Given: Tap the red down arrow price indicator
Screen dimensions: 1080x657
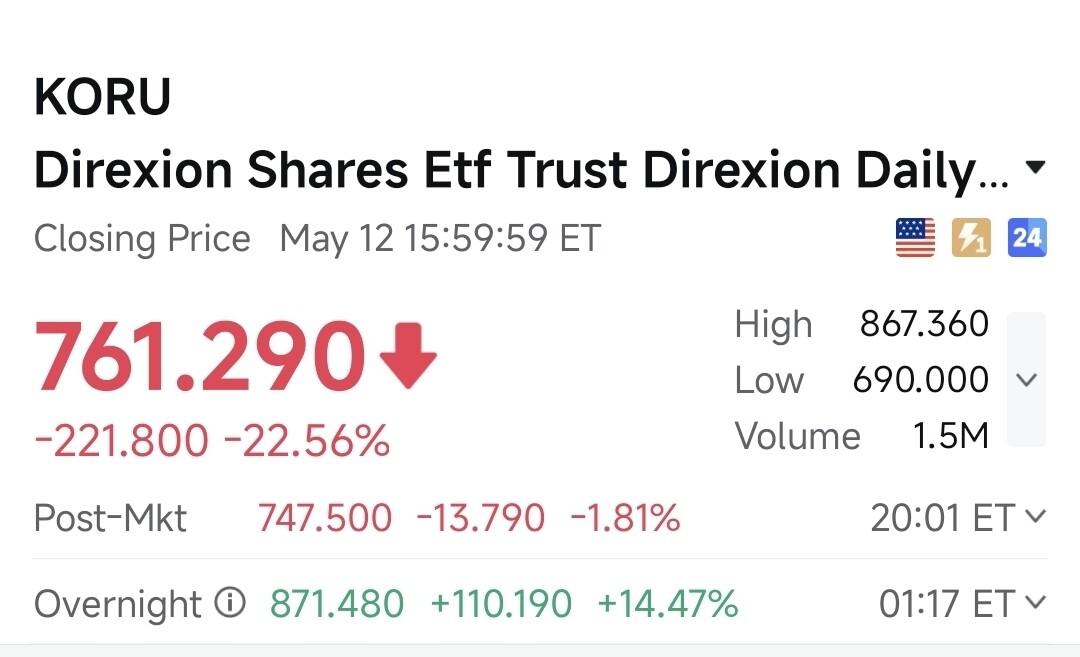Looking at the screenshot, I should coord(408,355).
